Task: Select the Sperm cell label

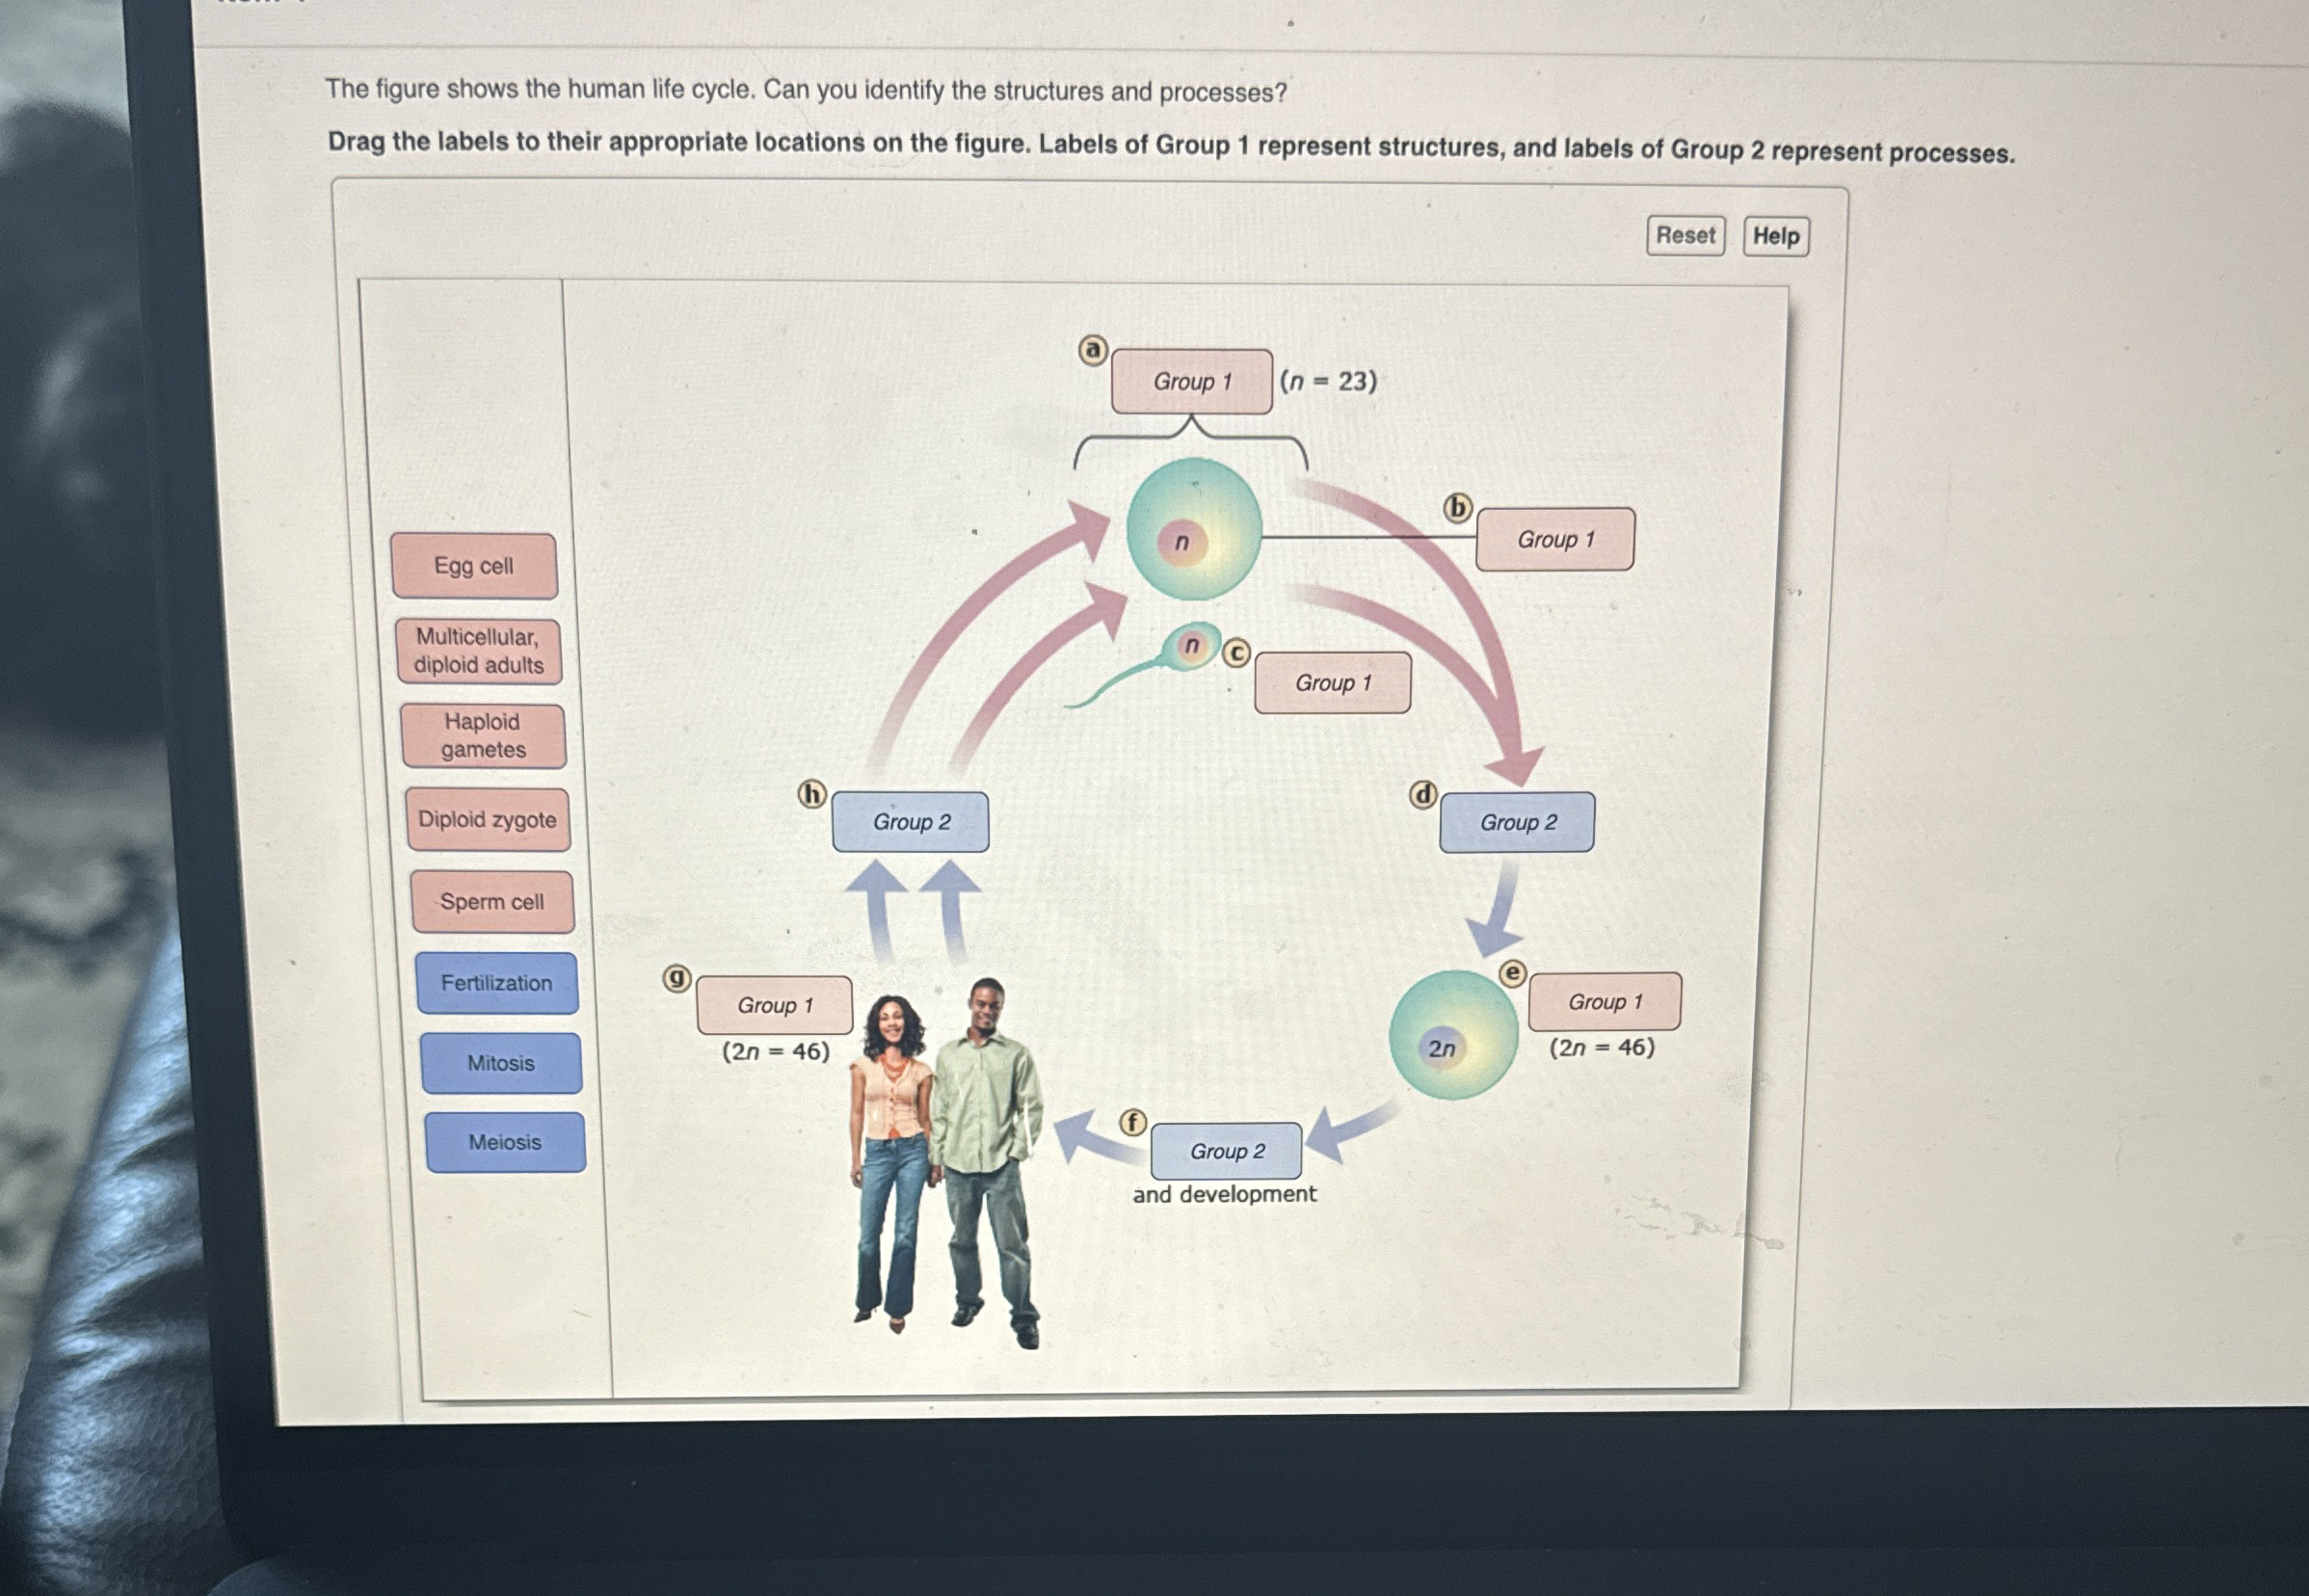Action: (x=492, y=902)
